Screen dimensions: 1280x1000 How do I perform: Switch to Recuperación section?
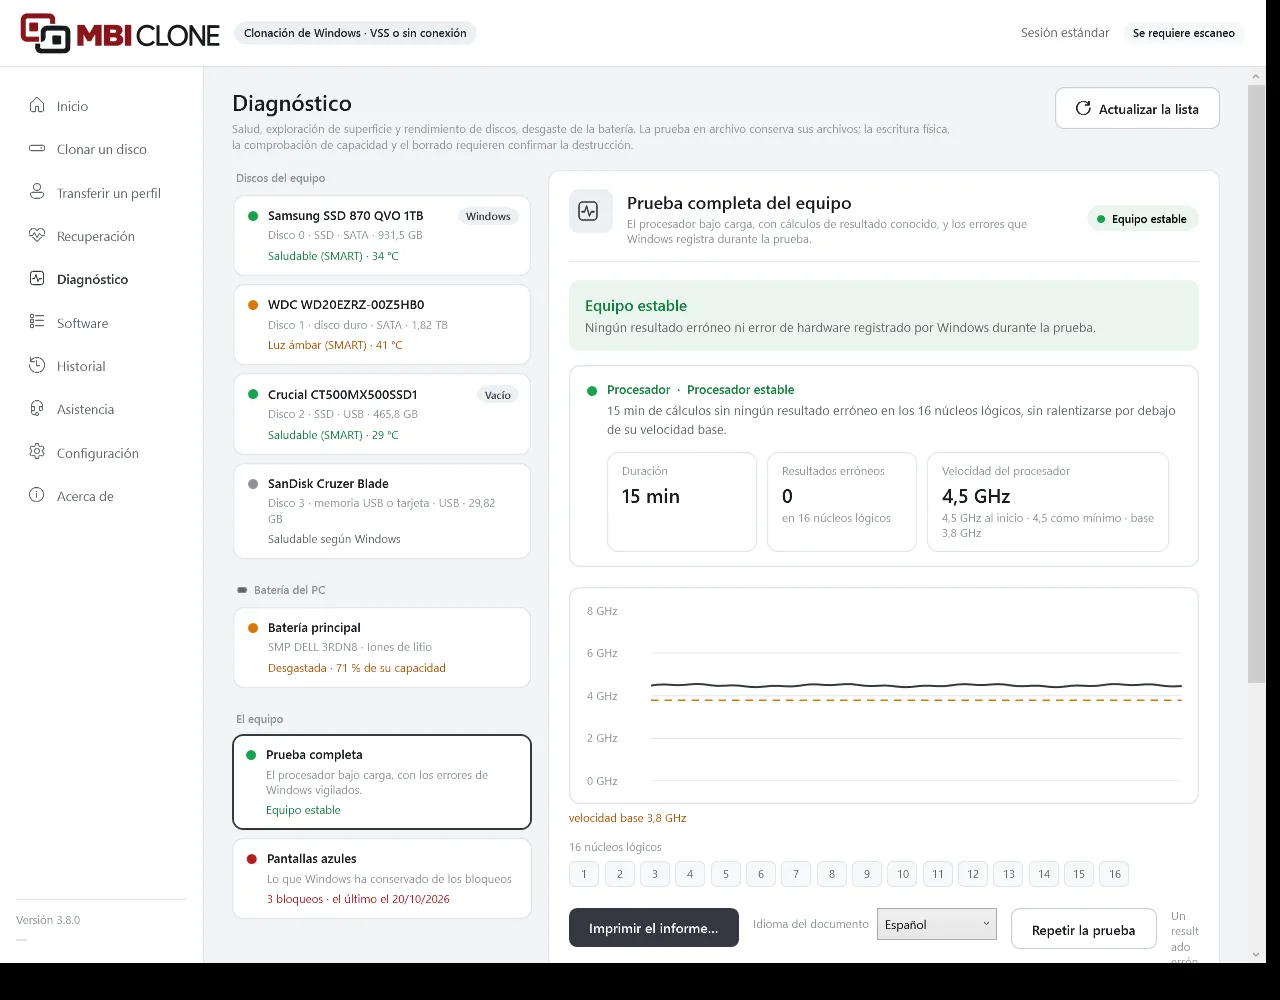point(102,236)
